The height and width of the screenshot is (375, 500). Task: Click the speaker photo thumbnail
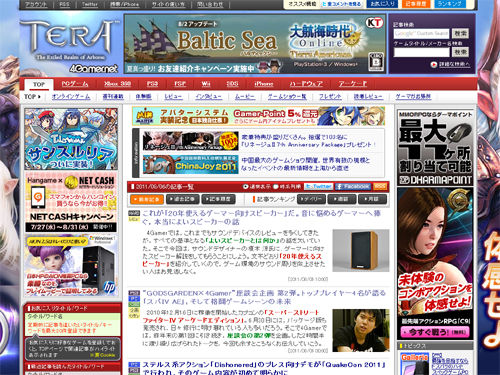pyautogui.click(x=361, y=251)
